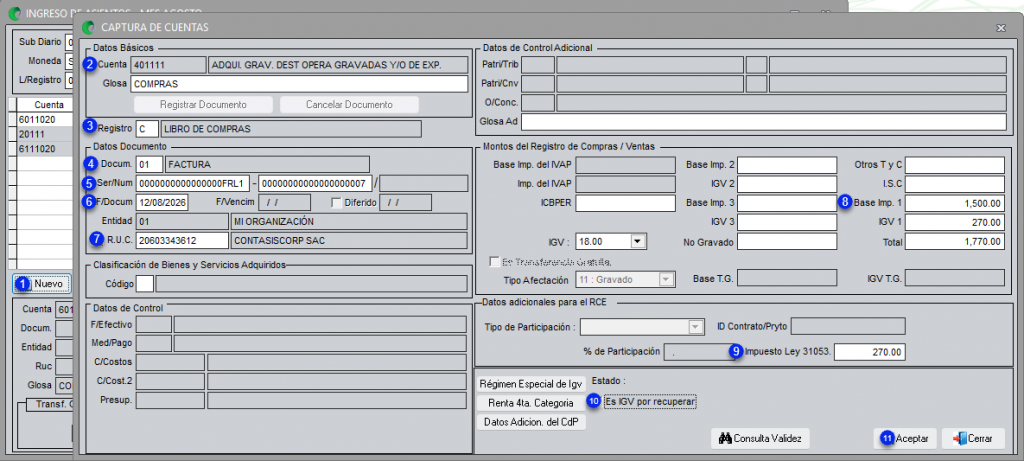Click the Base Imp. 3 field
The height and width of the screenshot is (461, 1024).
[787, 203]
